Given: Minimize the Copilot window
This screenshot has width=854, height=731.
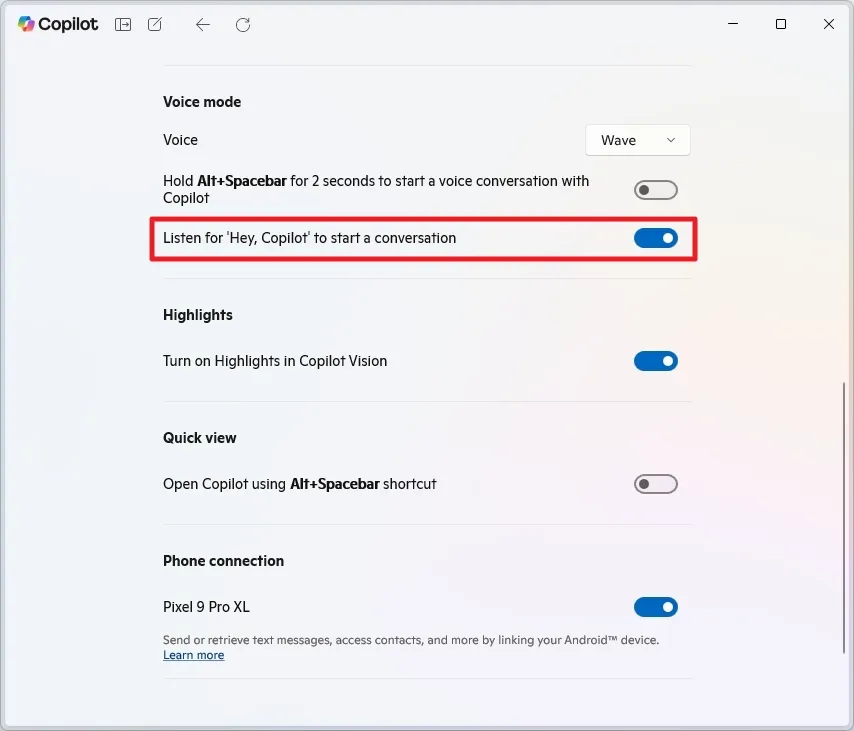Looking at the screenshot, I should (x=732, y=24).
